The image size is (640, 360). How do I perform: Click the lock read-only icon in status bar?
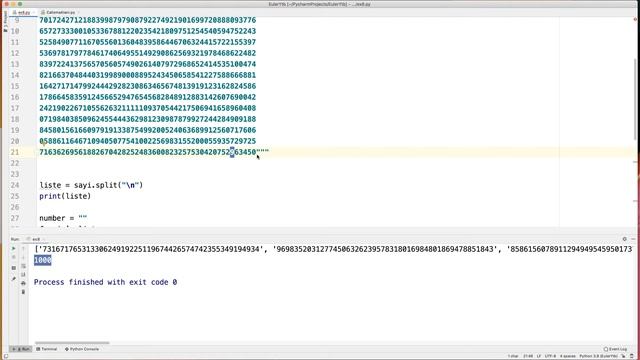[x=623, y=356]
